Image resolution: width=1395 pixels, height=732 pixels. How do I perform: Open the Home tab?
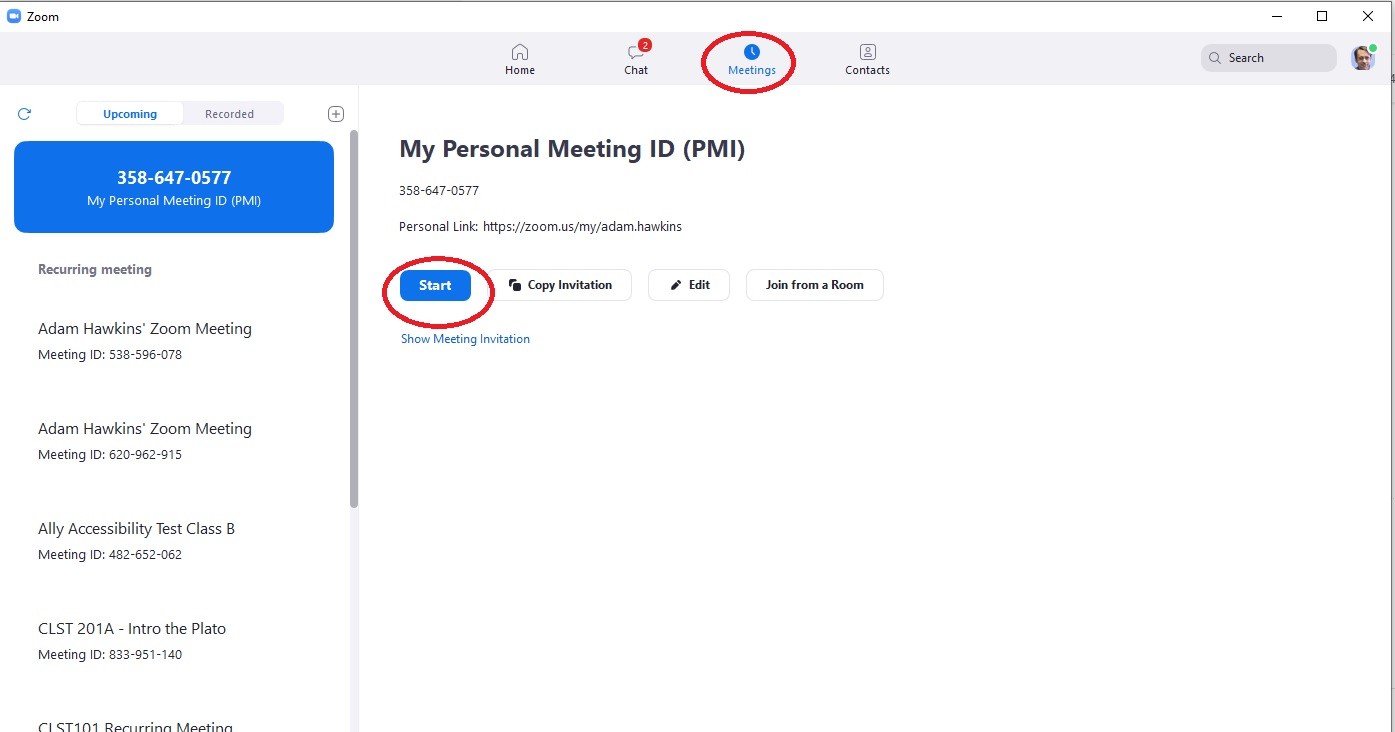coord(519,59)
